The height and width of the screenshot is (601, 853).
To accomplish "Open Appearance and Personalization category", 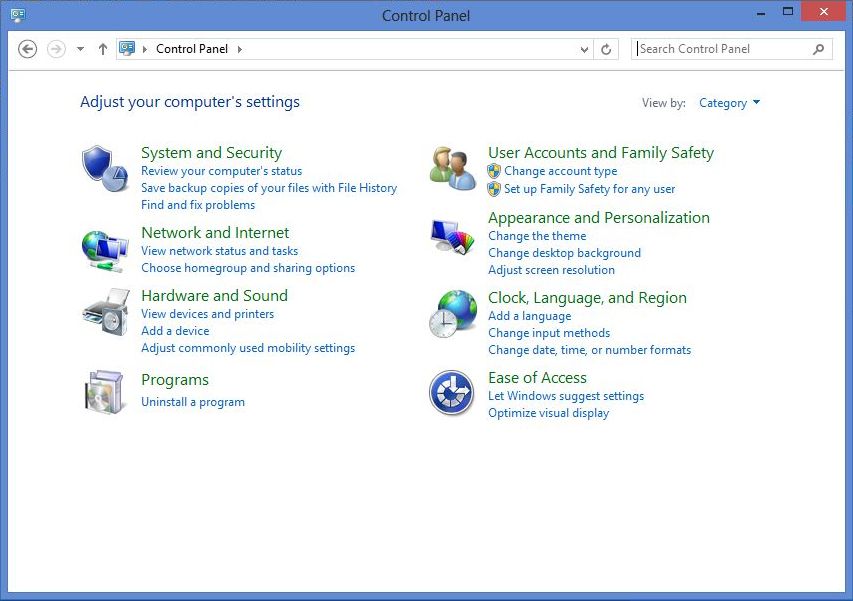I will [x=599, y=218].
